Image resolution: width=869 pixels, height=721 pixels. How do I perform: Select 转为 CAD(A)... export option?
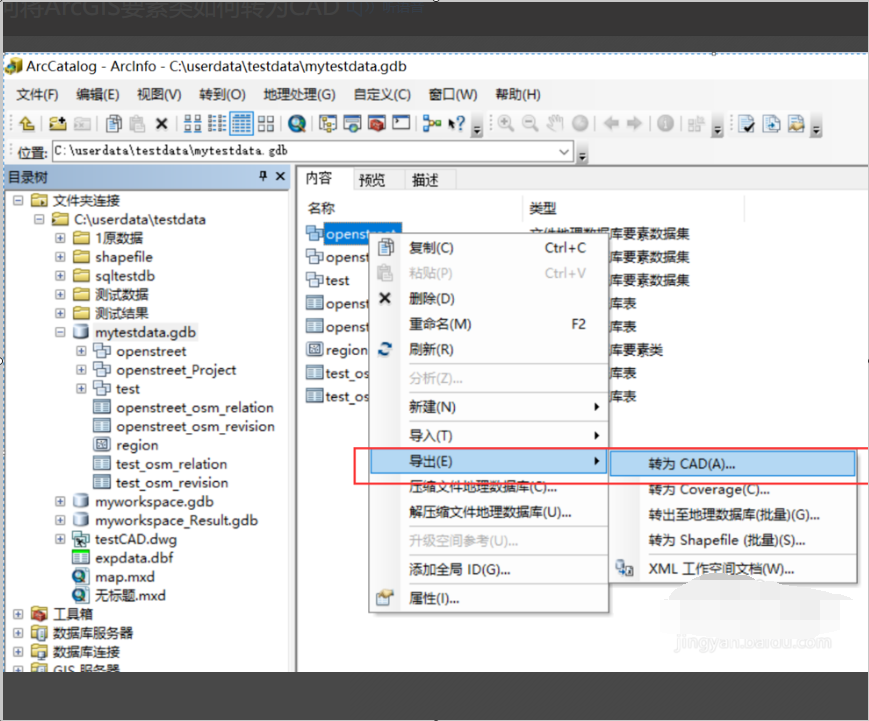(x=732, y=464)
